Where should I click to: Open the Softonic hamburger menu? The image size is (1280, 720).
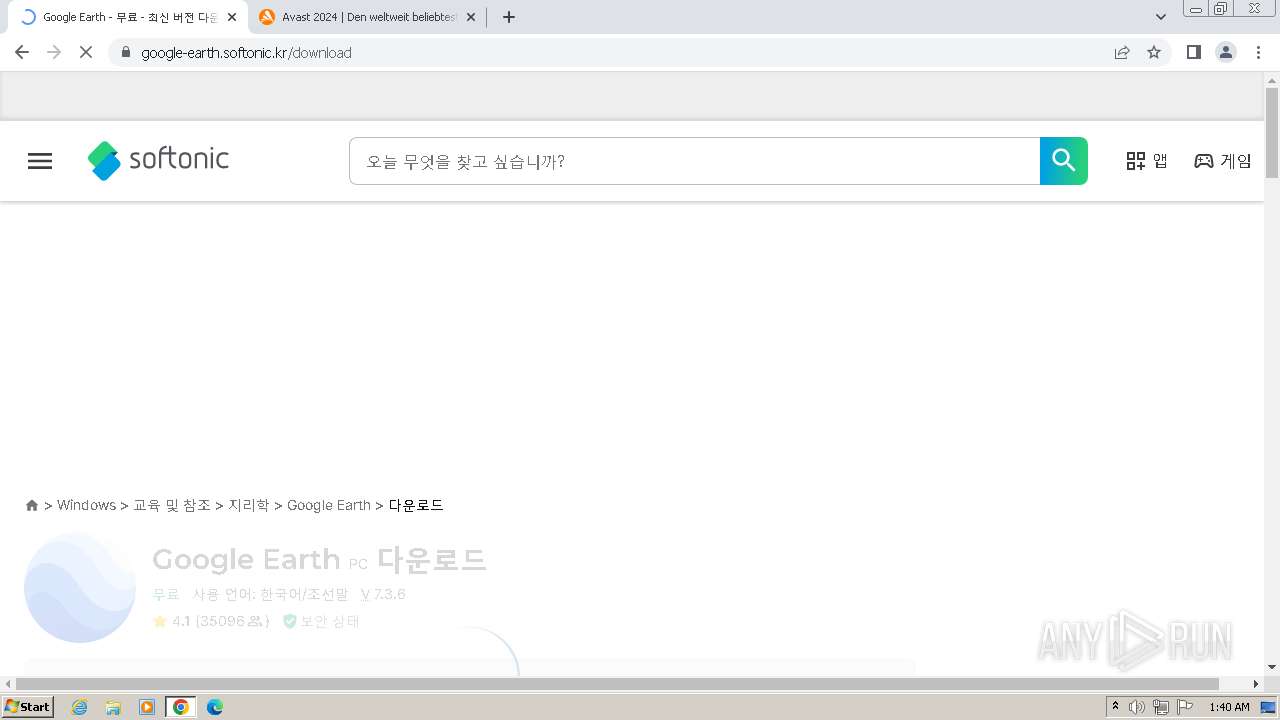tap(40, 161)
